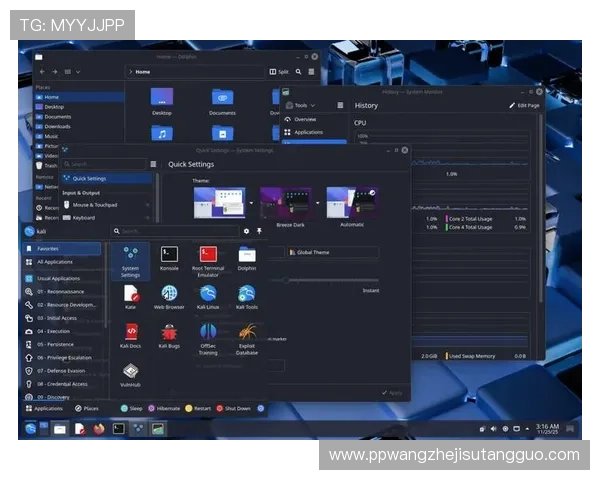Launch OffSec Training shortcut
Viewport: 600px width, 480px height.
[208, 339]
